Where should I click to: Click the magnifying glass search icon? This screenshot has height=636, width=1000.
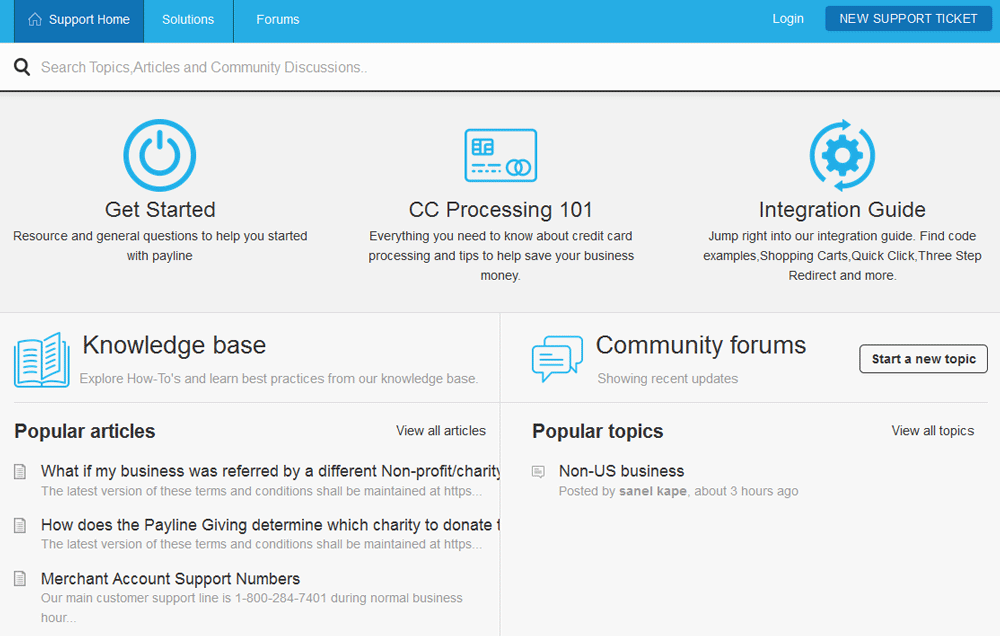22,66
